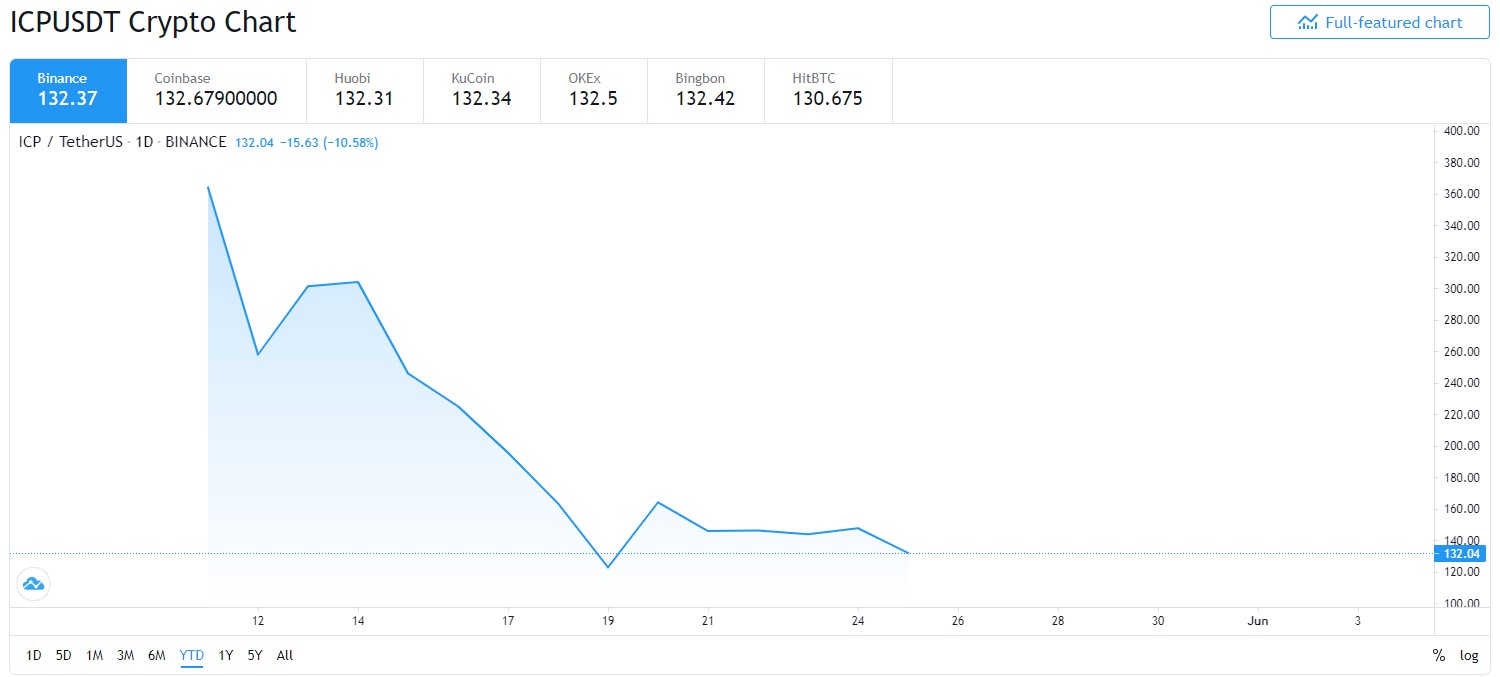This screenshot has height=677, width=1500.
Task: Select the Binance exchange tab
Action: pyautogui.click(x=69, y=91)
